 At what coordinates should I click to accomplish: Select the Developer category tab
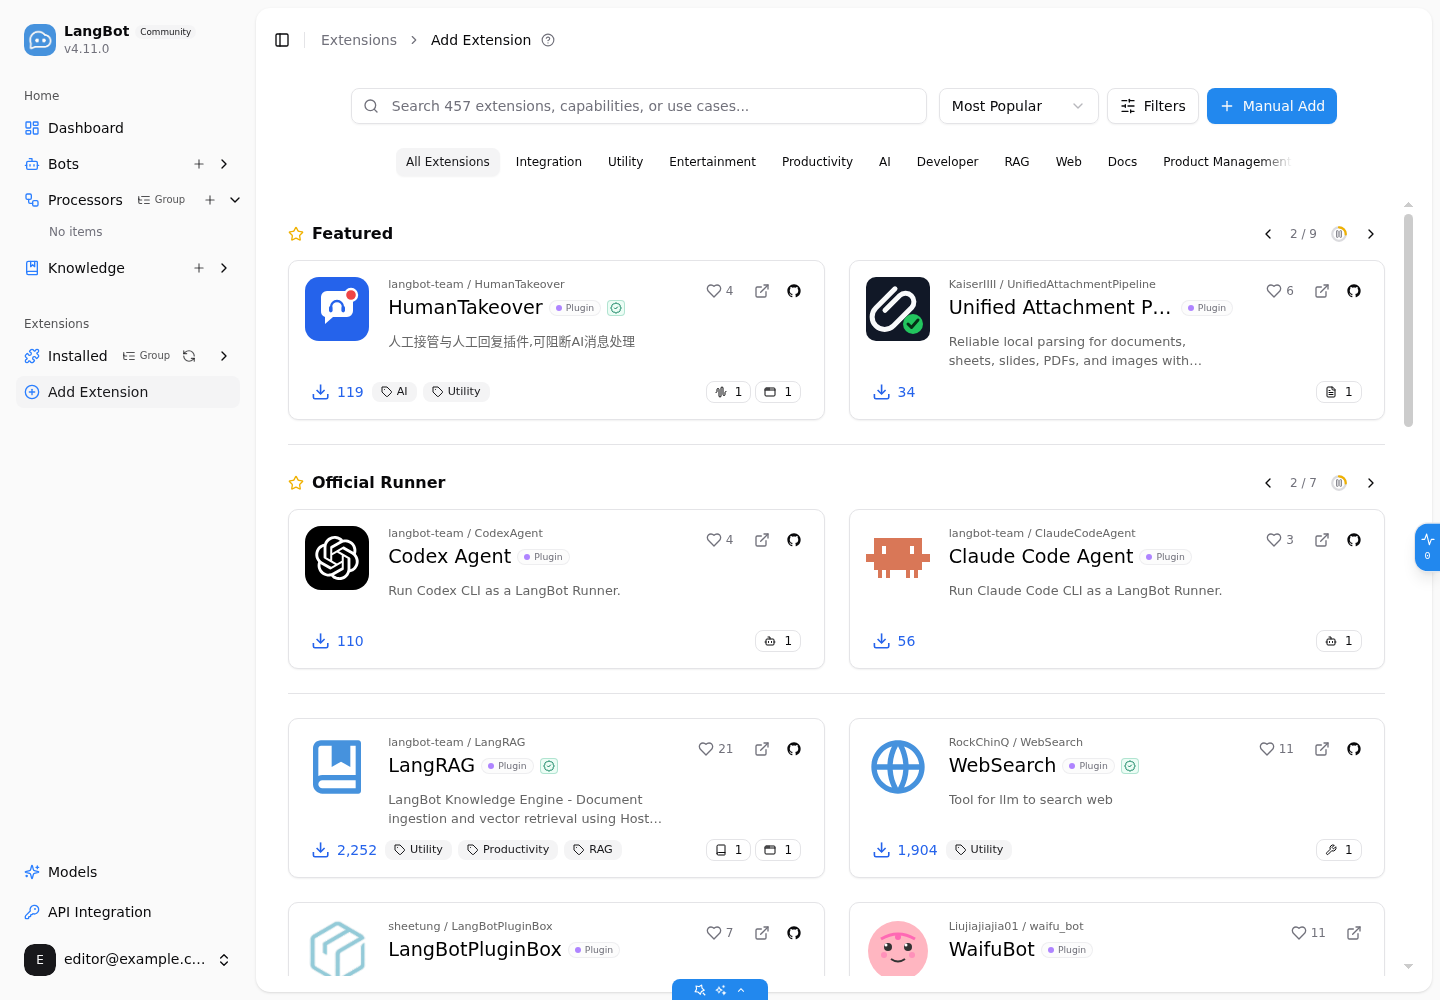[x=947, y=162]
